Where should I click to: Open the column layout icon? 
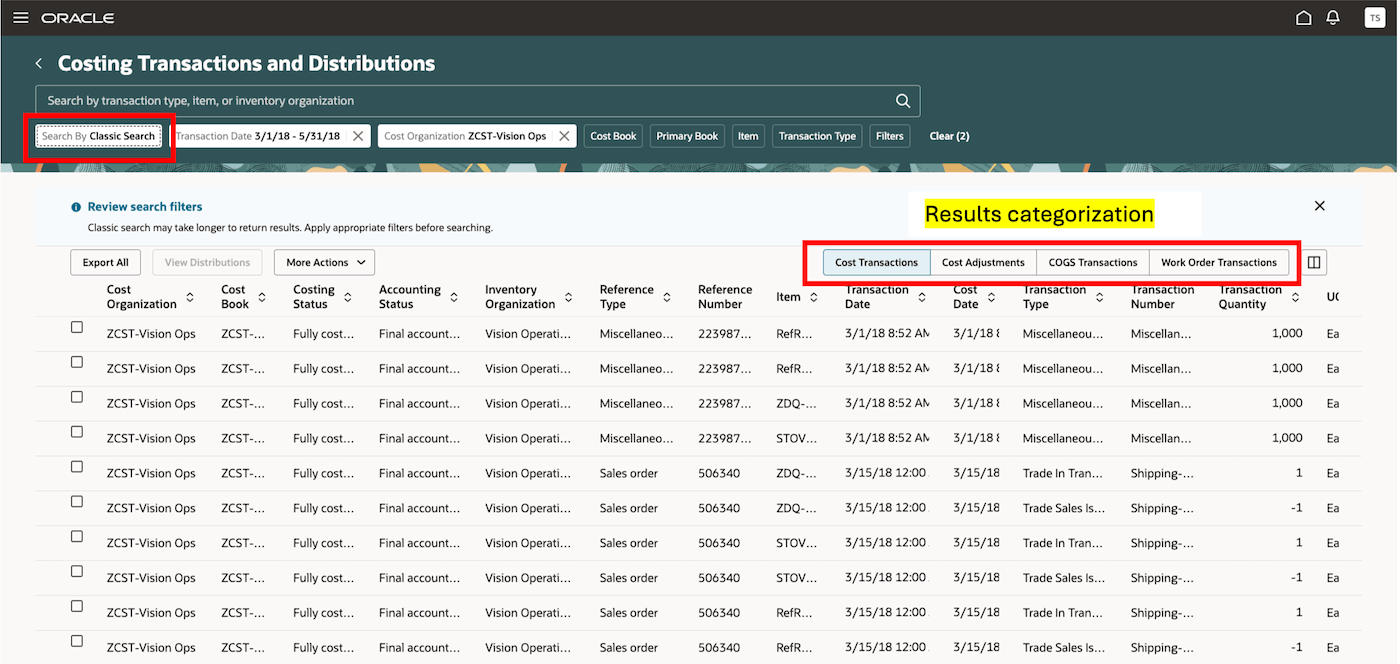(1314, 263)
